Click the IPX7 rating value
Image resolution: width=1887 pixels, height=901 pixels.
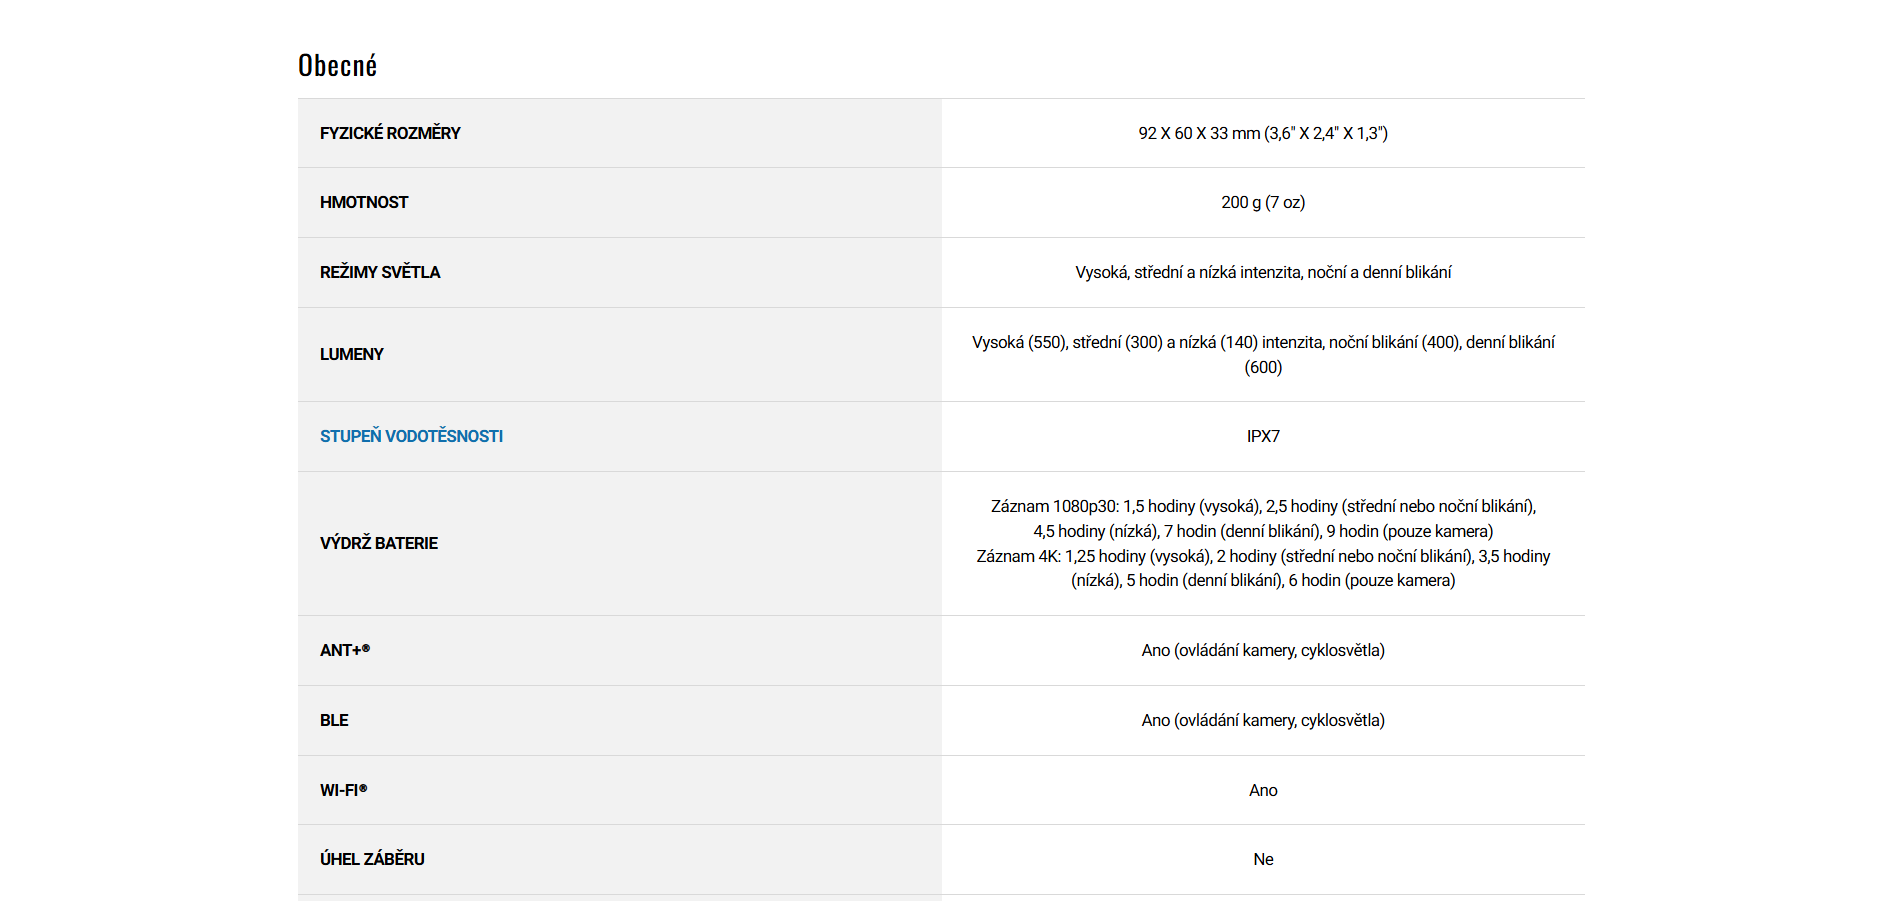[x=1262, y=436]
